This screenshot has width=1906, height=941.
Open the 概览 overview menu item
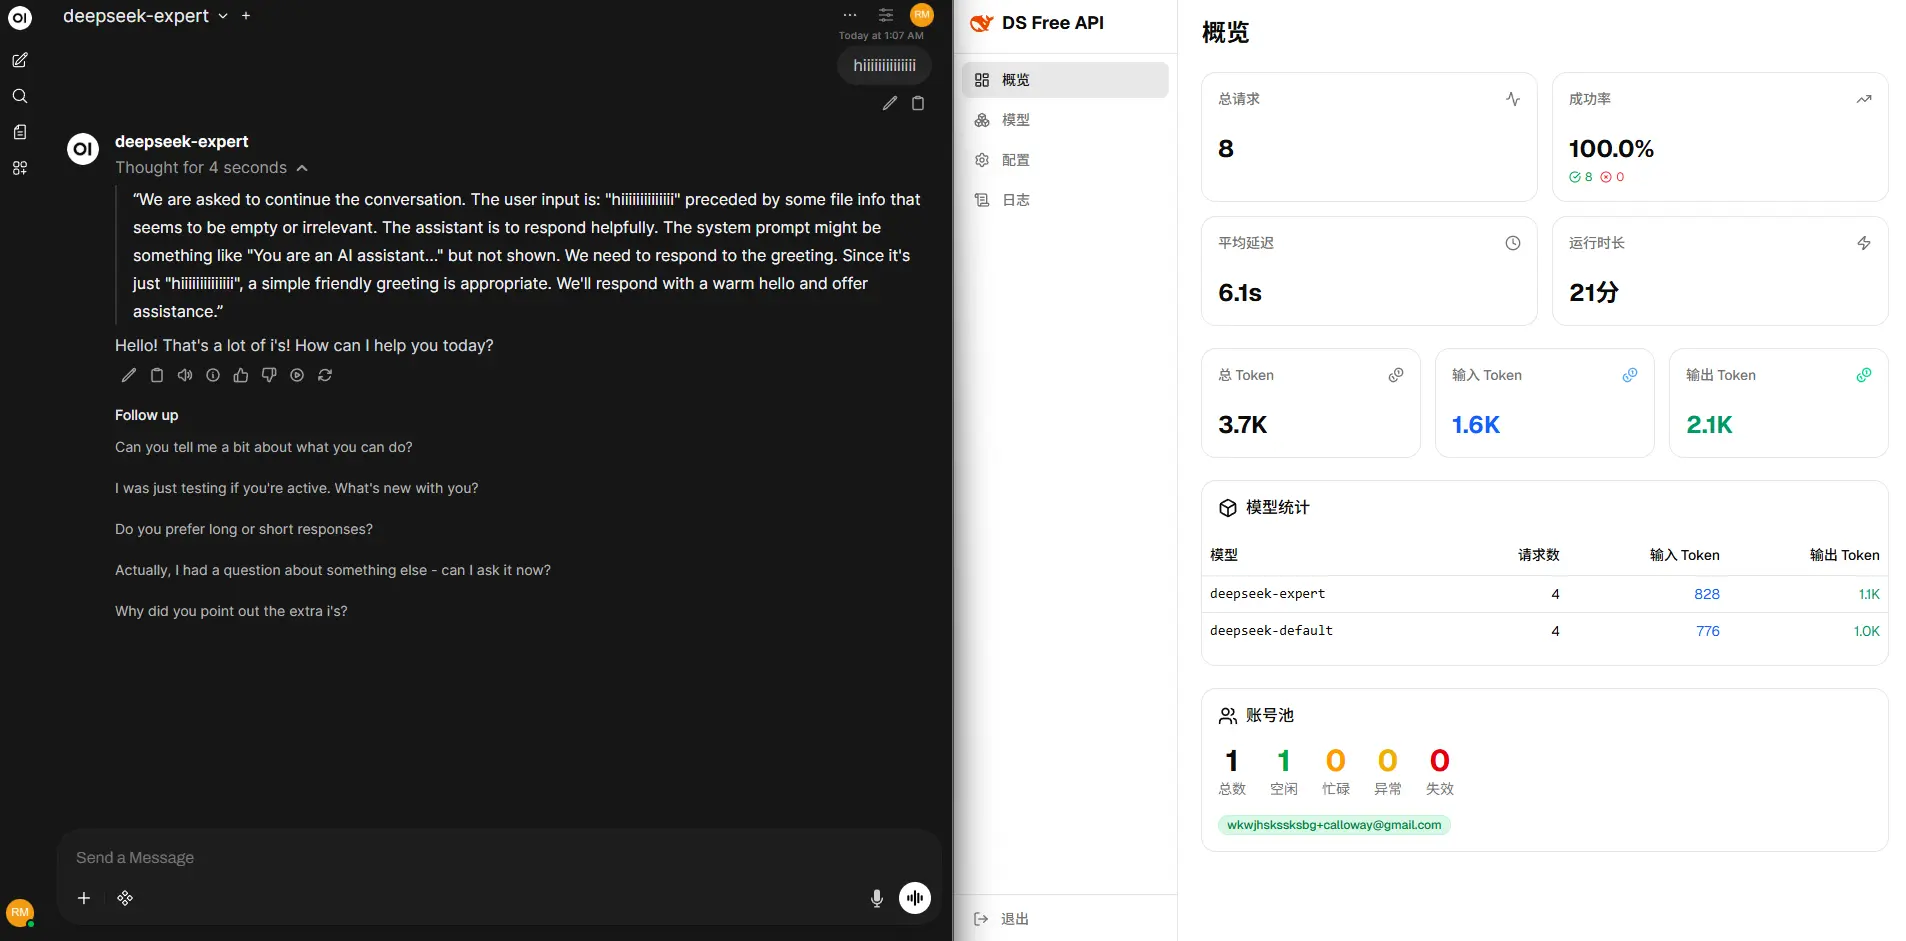tap(1065, 80)
